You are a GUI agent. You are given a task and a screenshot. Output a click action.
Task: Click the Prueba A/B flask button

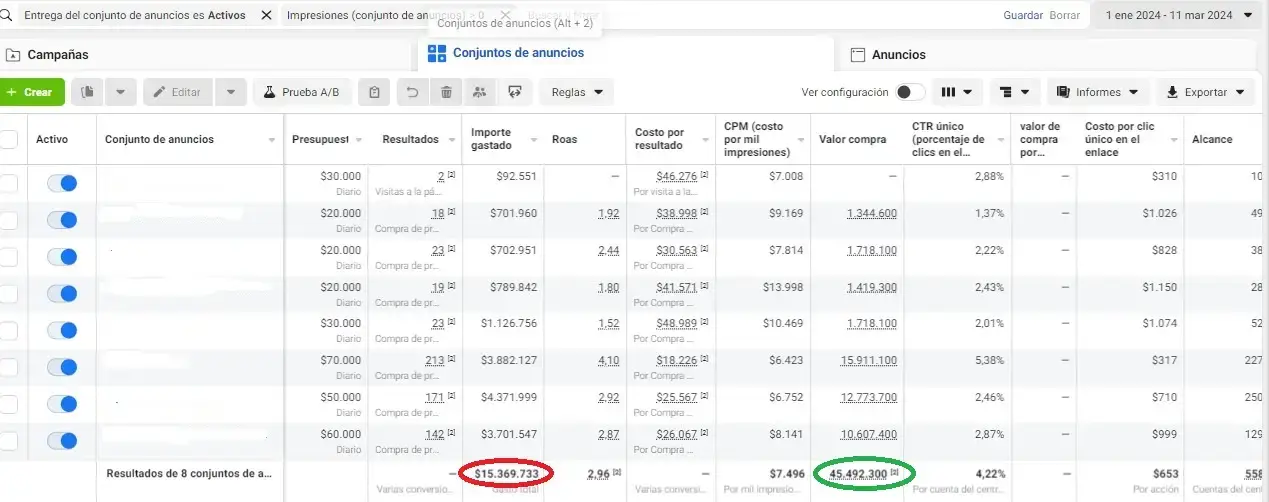pyautogui.click(x=302, y=92)
